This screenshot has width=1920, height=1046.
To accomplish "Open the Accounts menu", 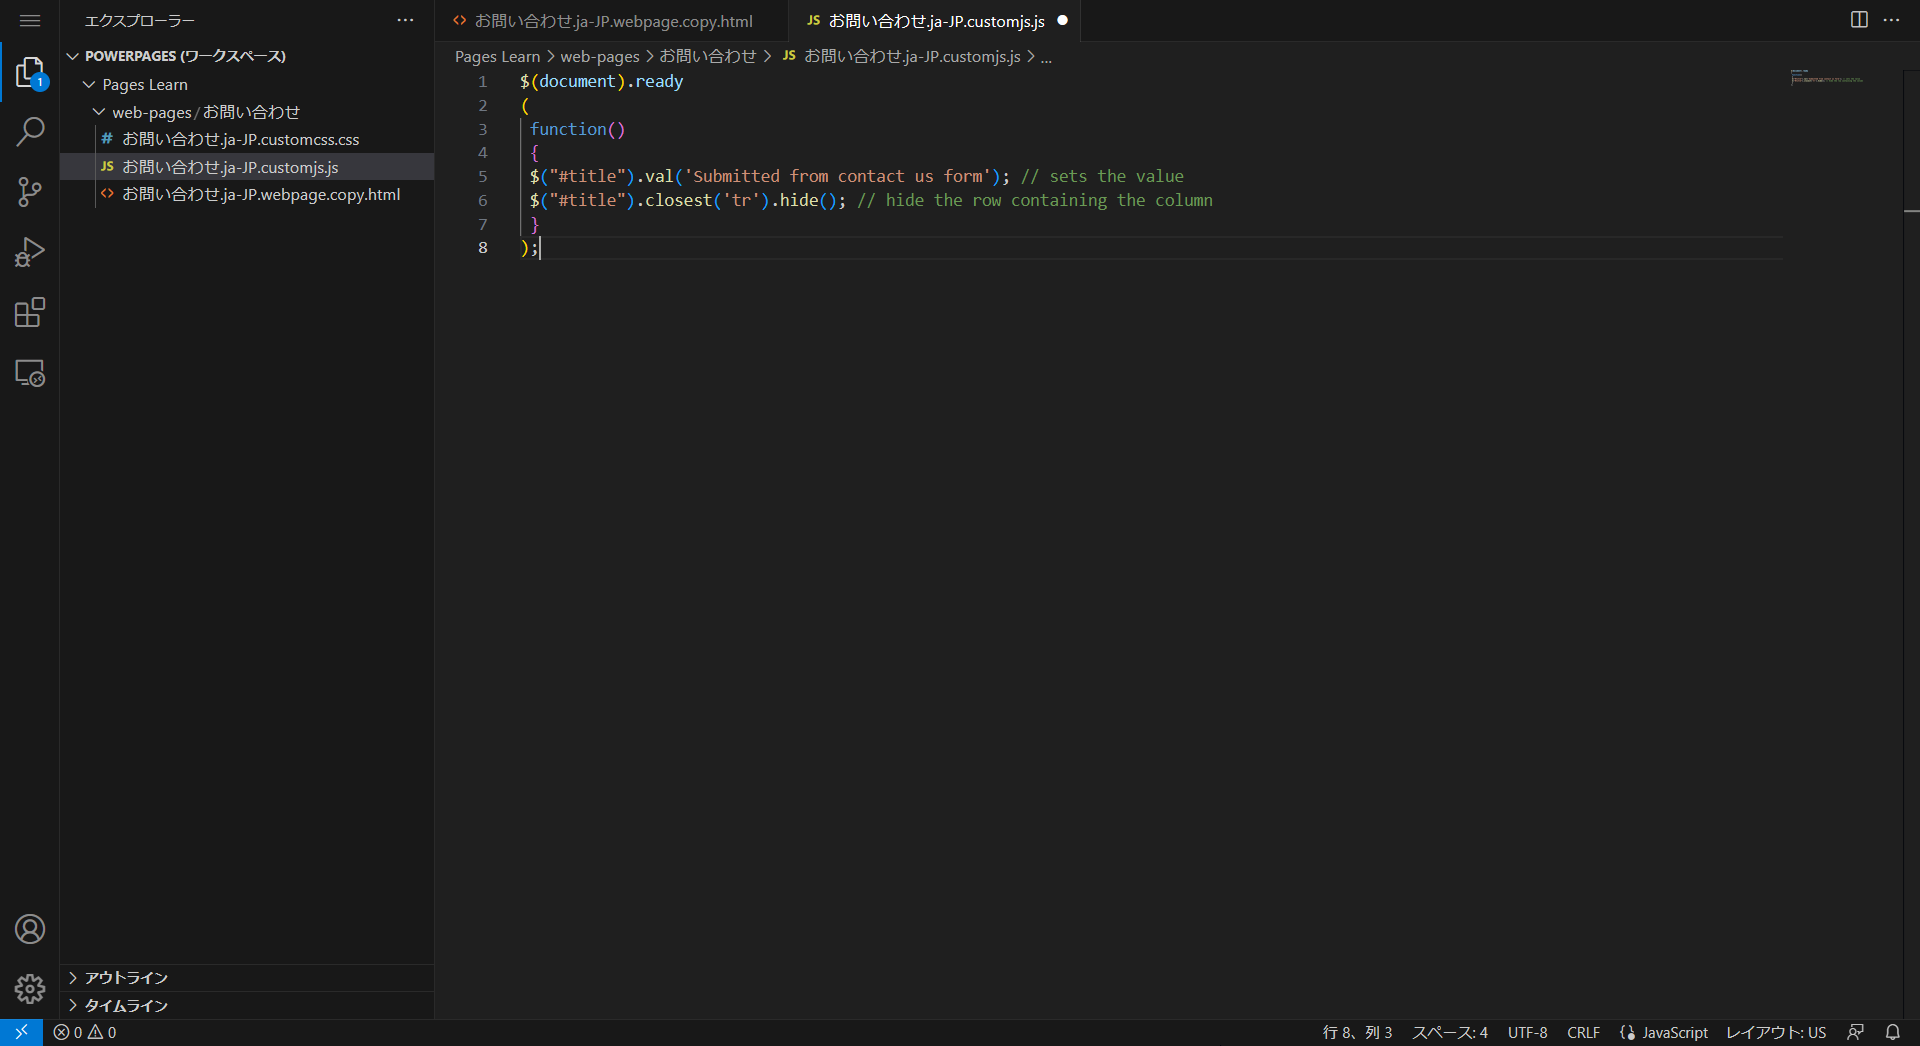I will tap(30, 929).
